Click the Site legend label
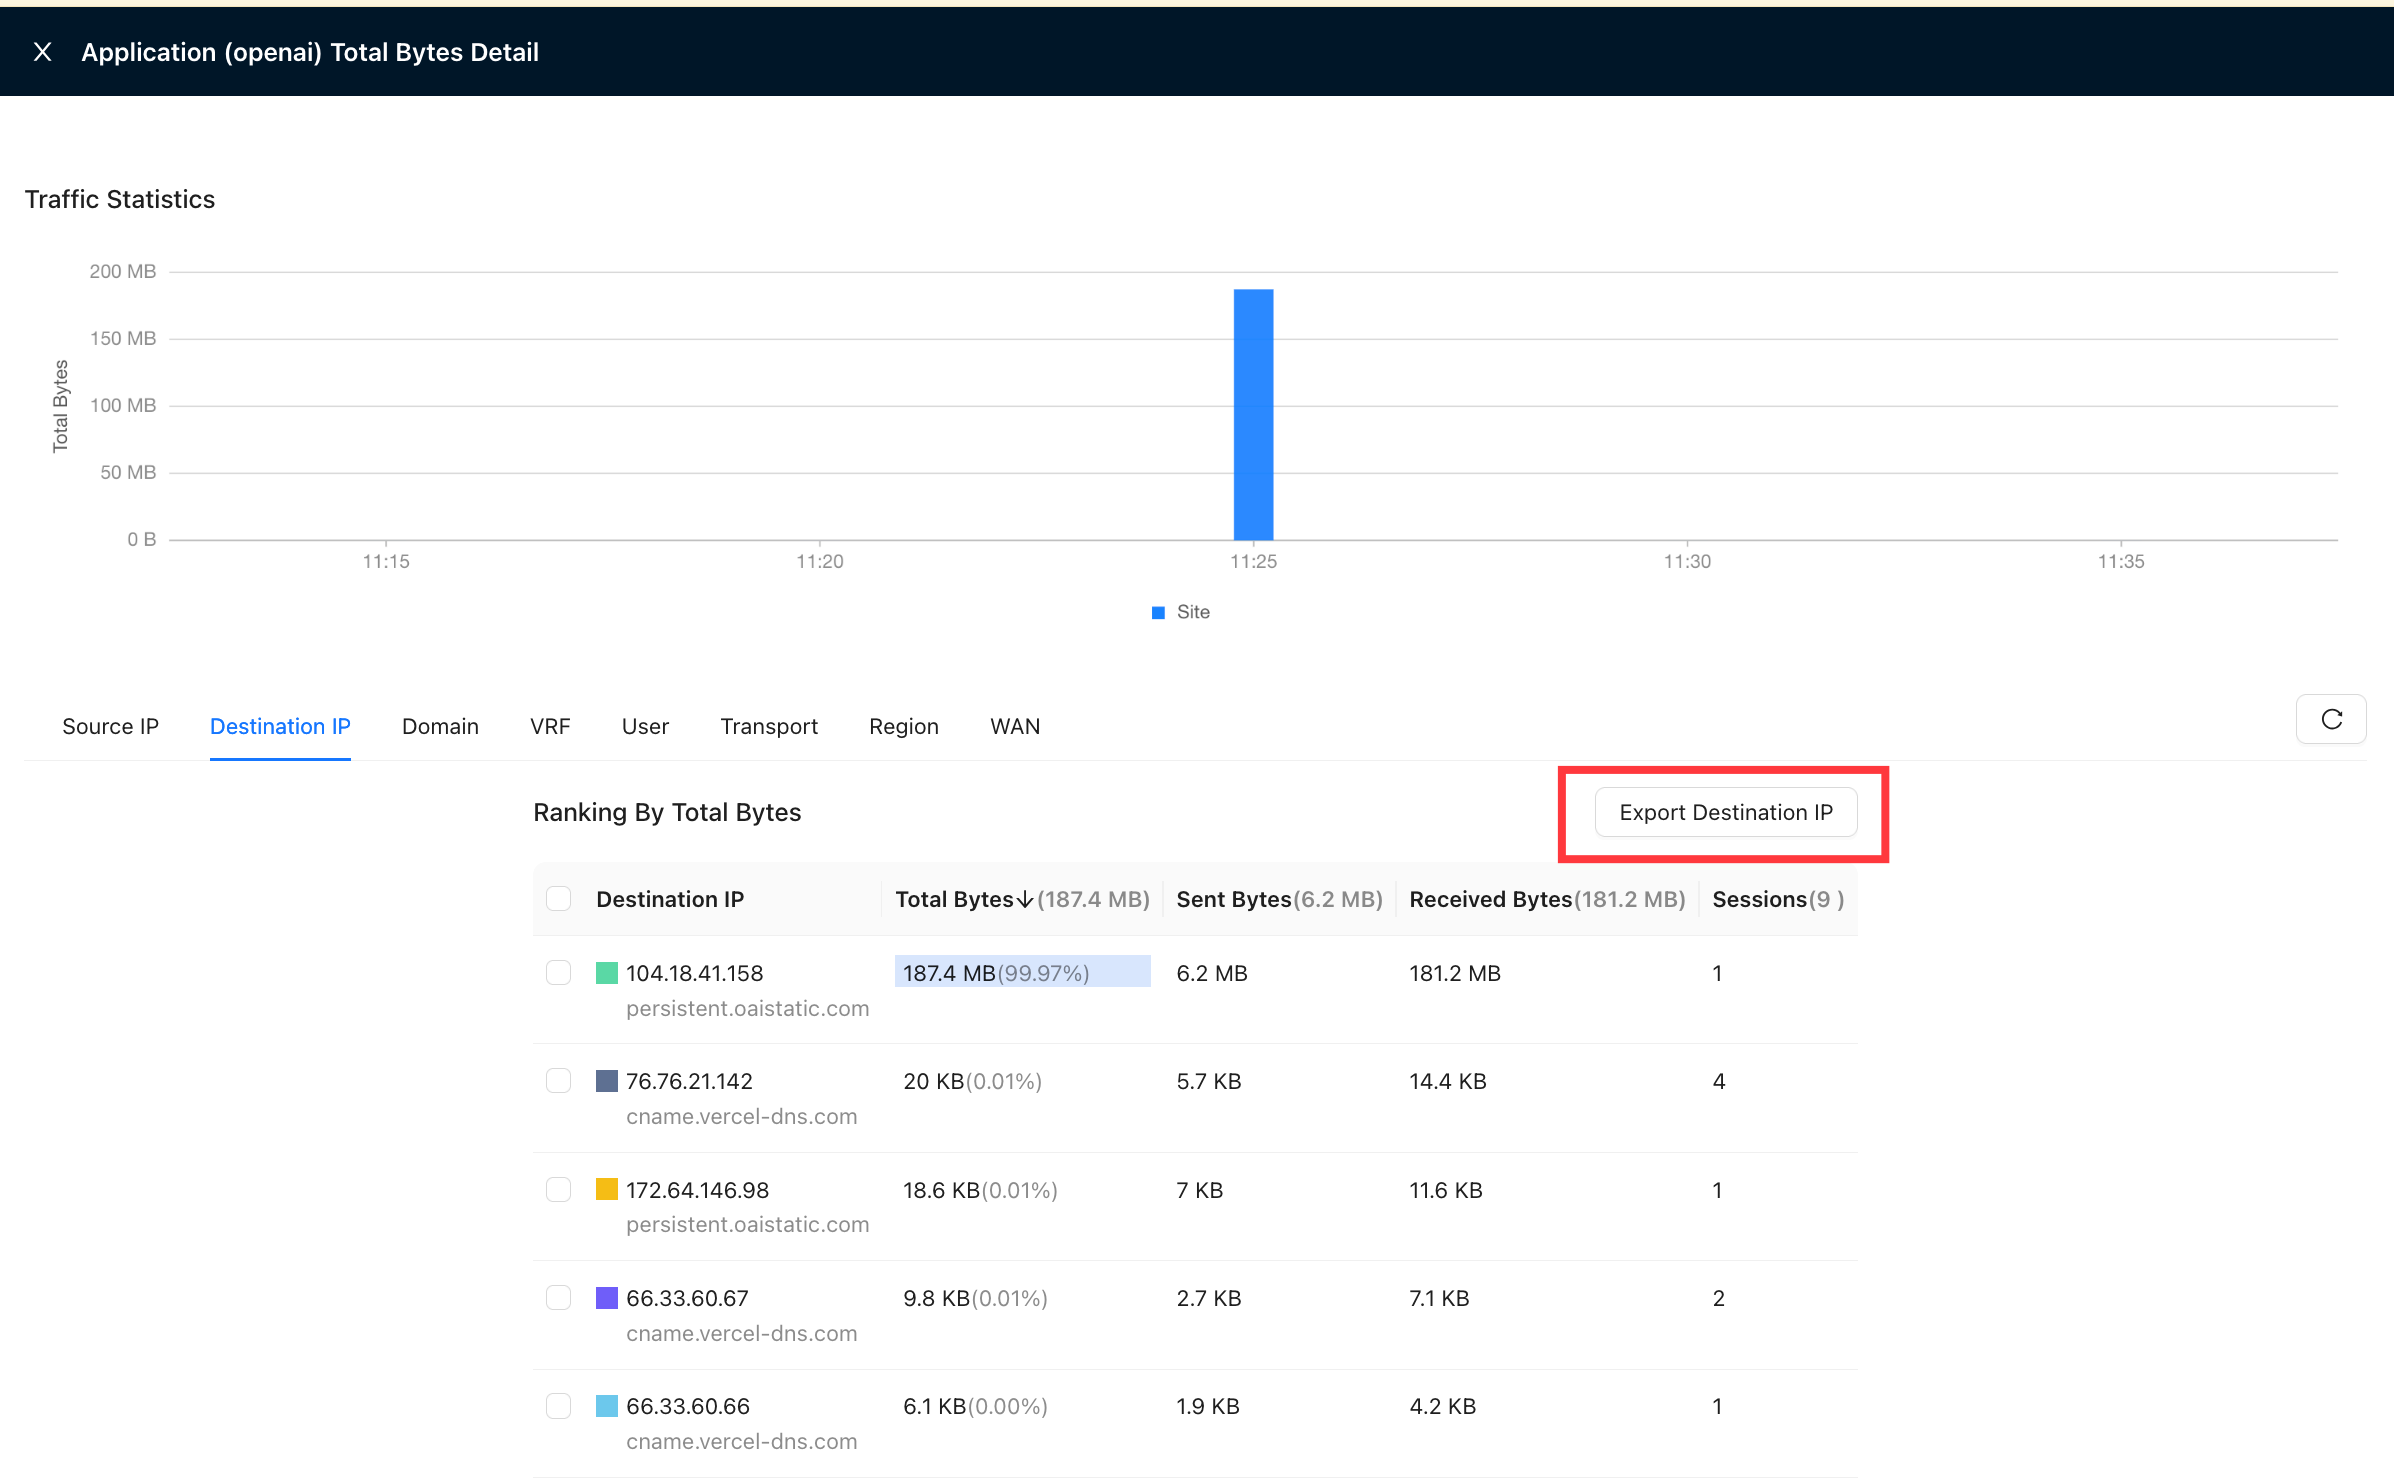This screenshot has height=1482, width=2394. click(x=1193, y=612)
